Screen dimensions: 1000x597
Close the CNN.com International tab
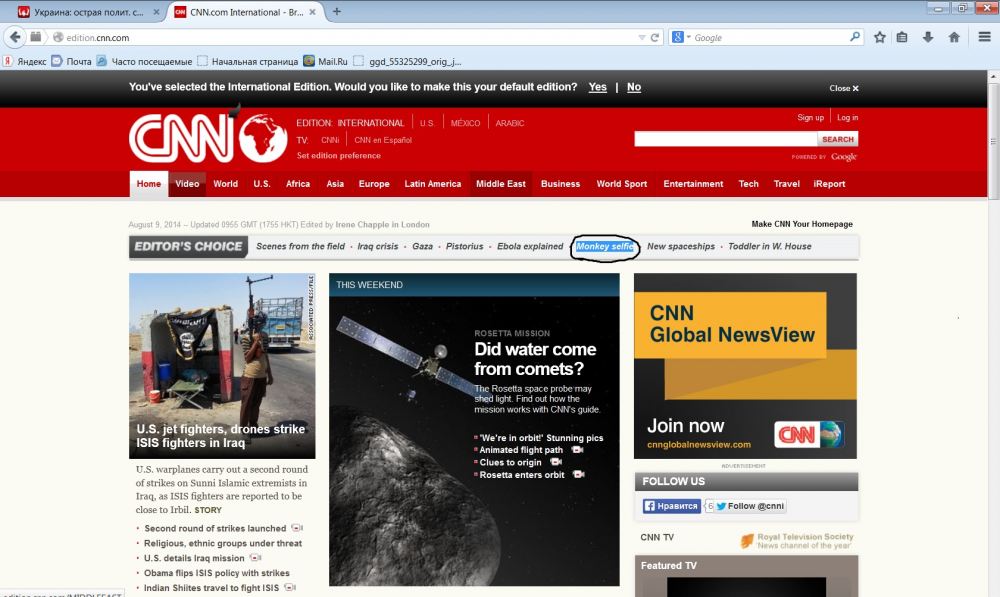(x=312, y=12)
